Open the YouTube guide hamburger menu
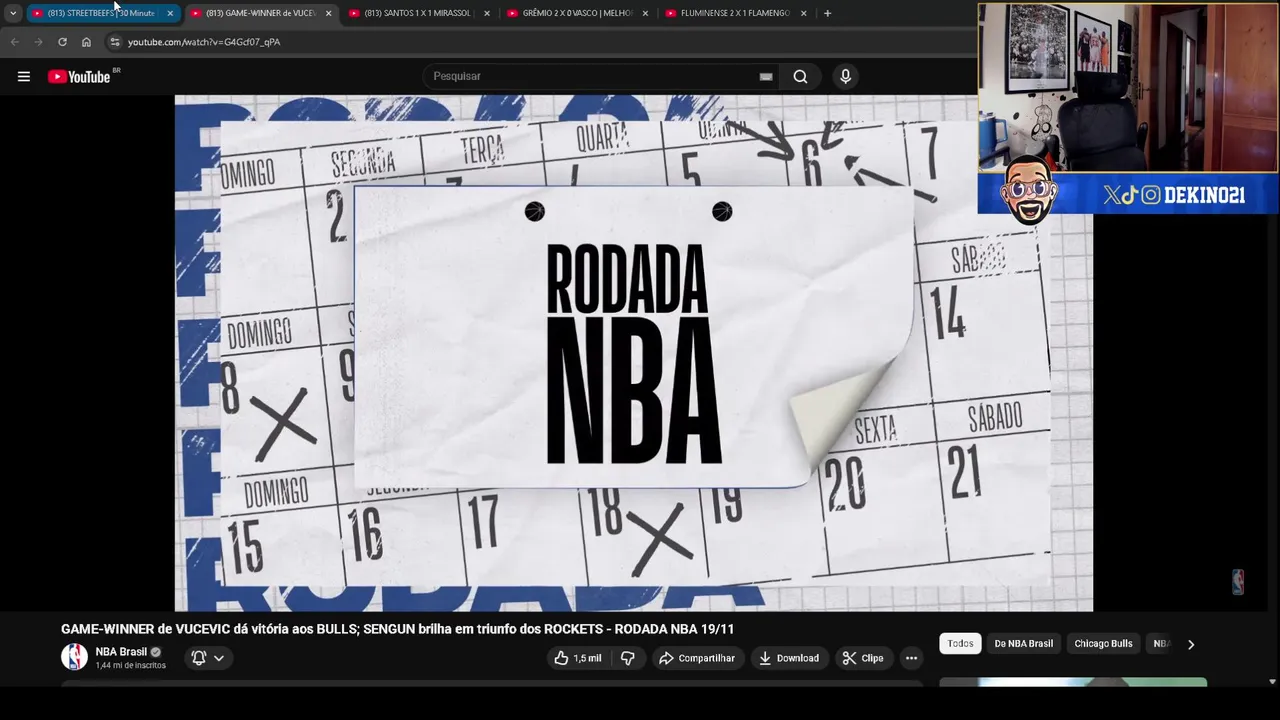Viewport: 1280px width, 720px height. coord(24,76)
